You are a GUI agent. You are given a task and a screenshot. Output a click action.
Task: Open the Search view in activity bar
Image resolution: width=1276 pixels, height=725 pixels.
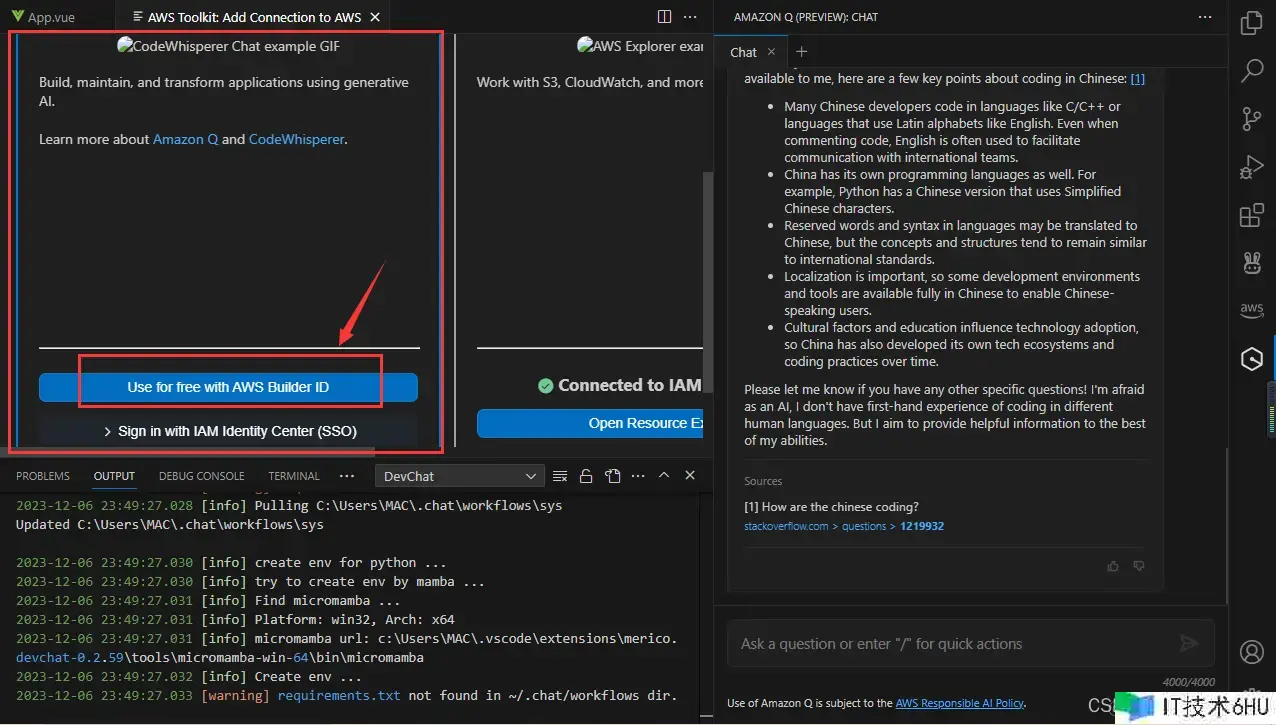tap(1251, 70)
